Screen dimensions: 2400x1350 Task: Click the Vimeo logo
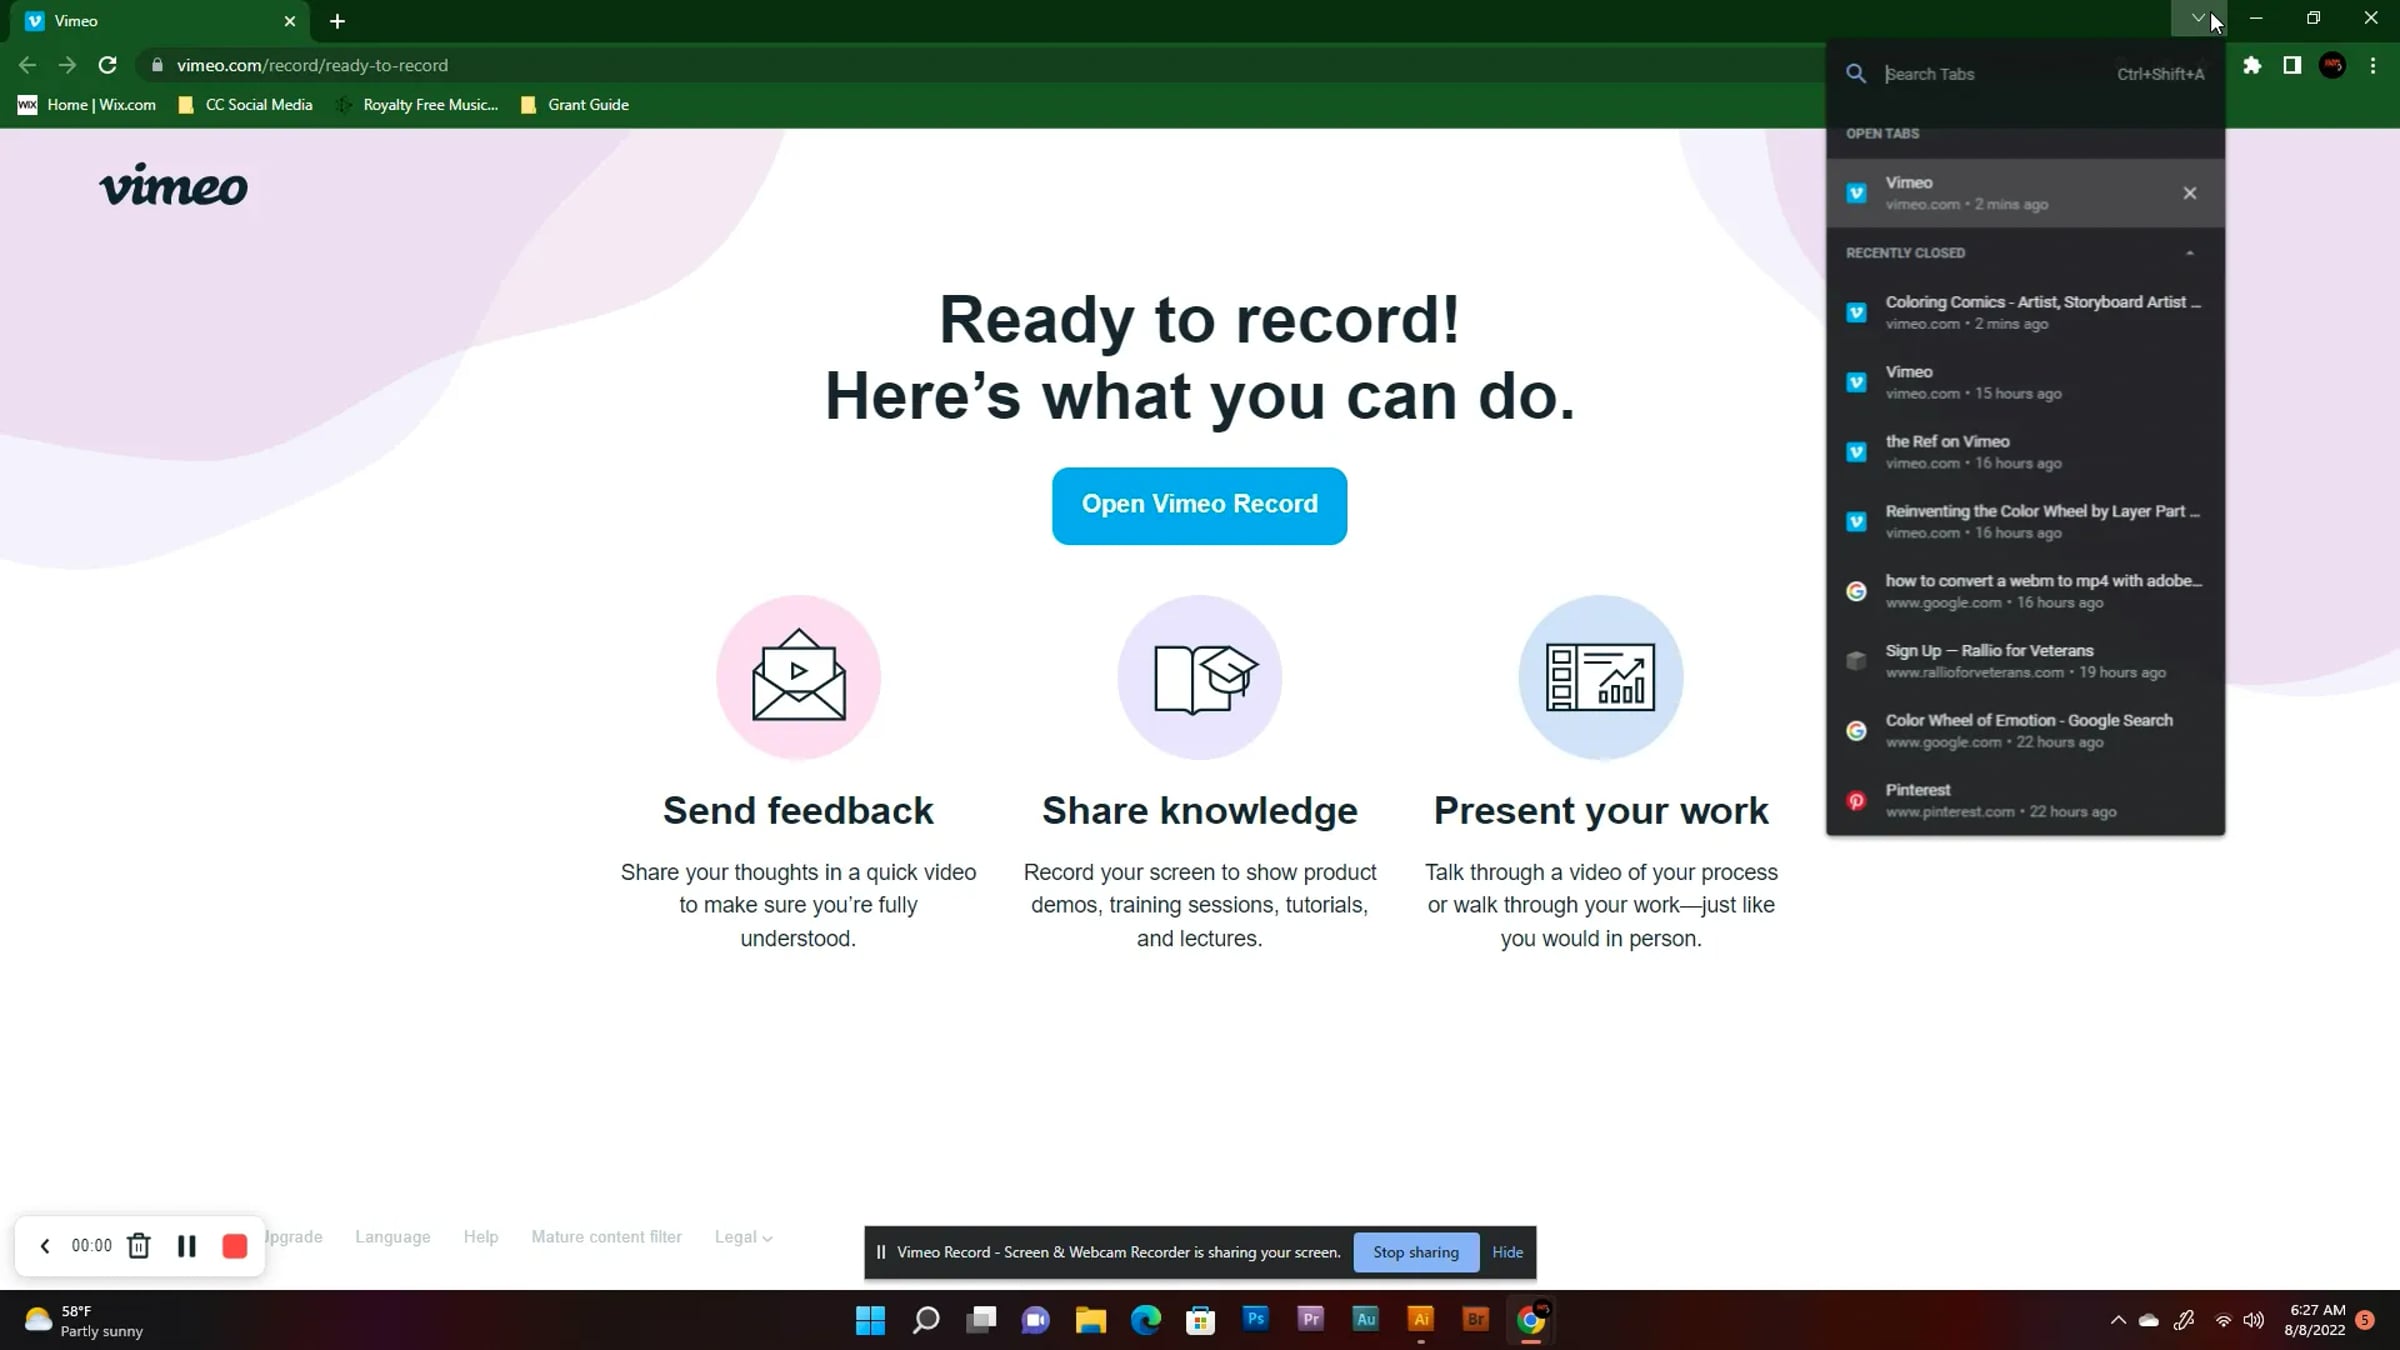[x=173, y=186]
